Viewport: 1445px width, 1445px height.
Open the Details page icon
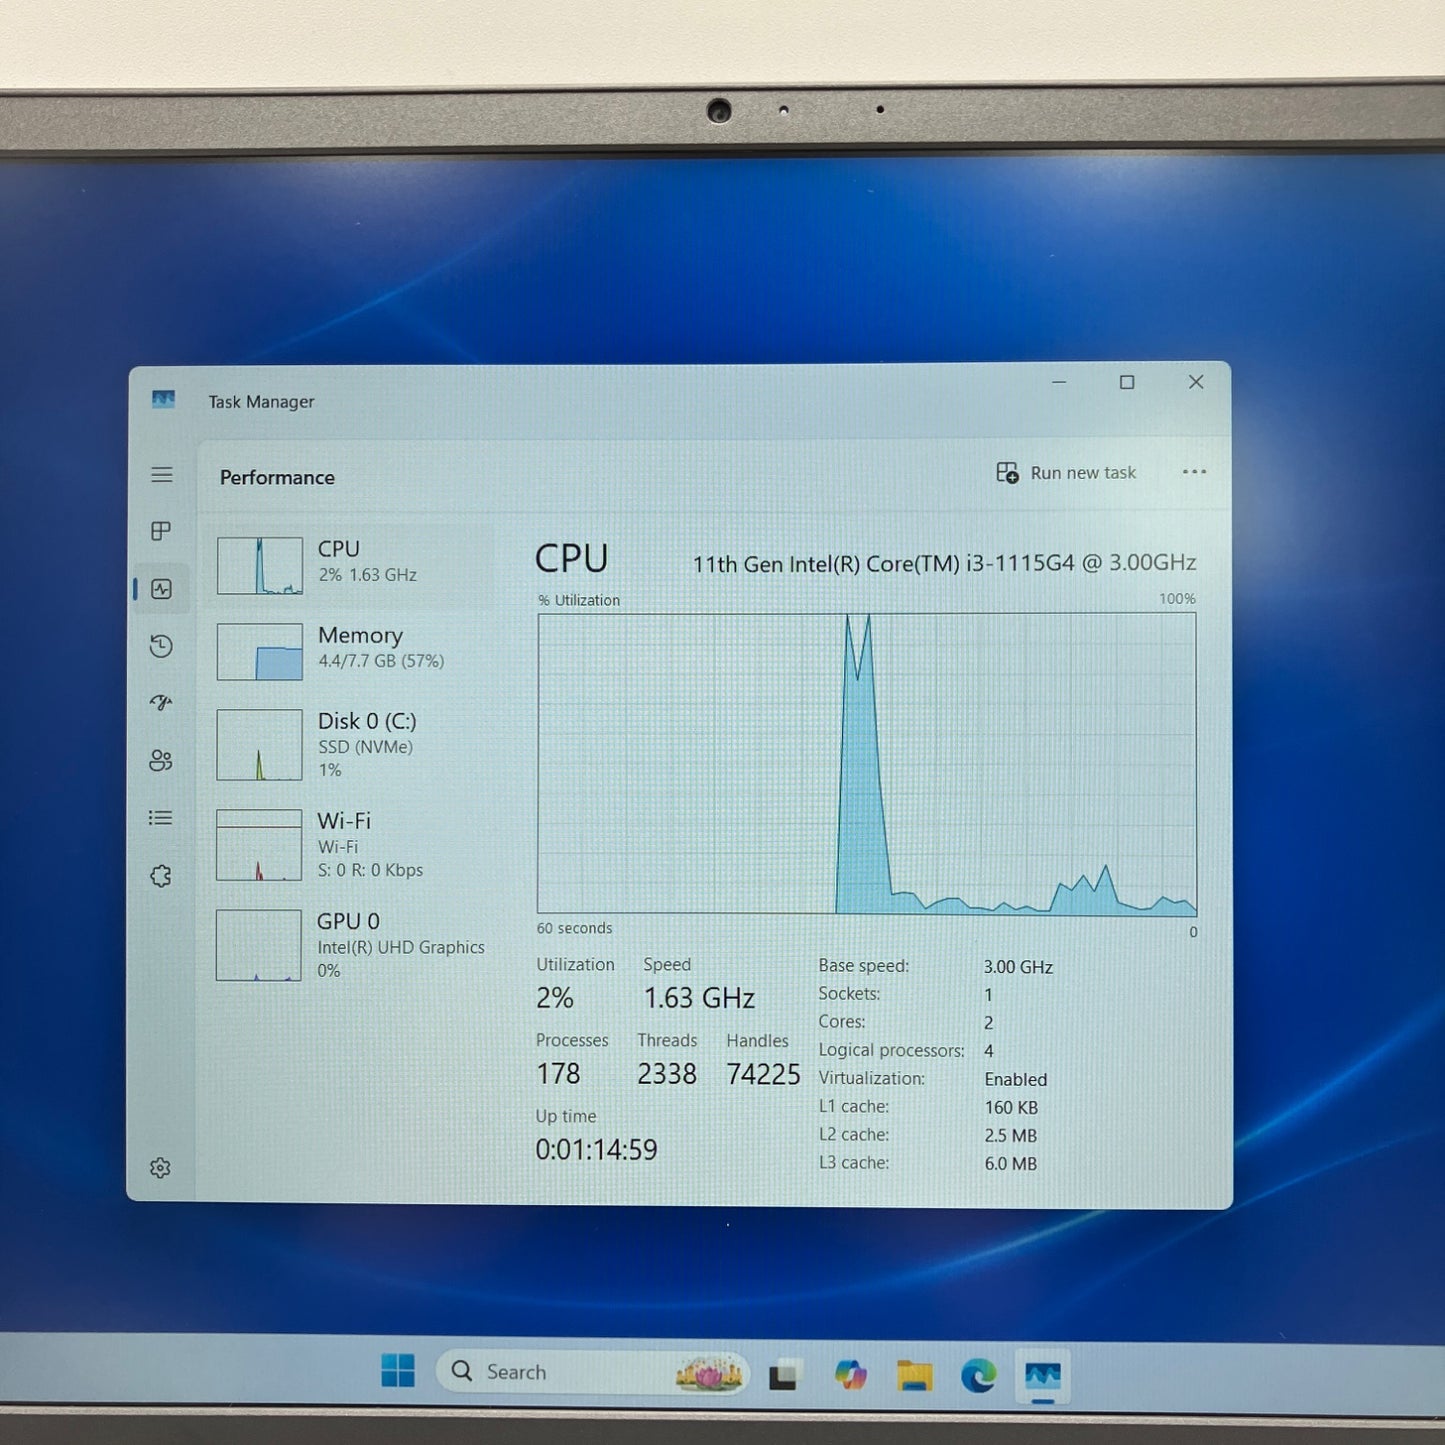[x=161, y=818]
